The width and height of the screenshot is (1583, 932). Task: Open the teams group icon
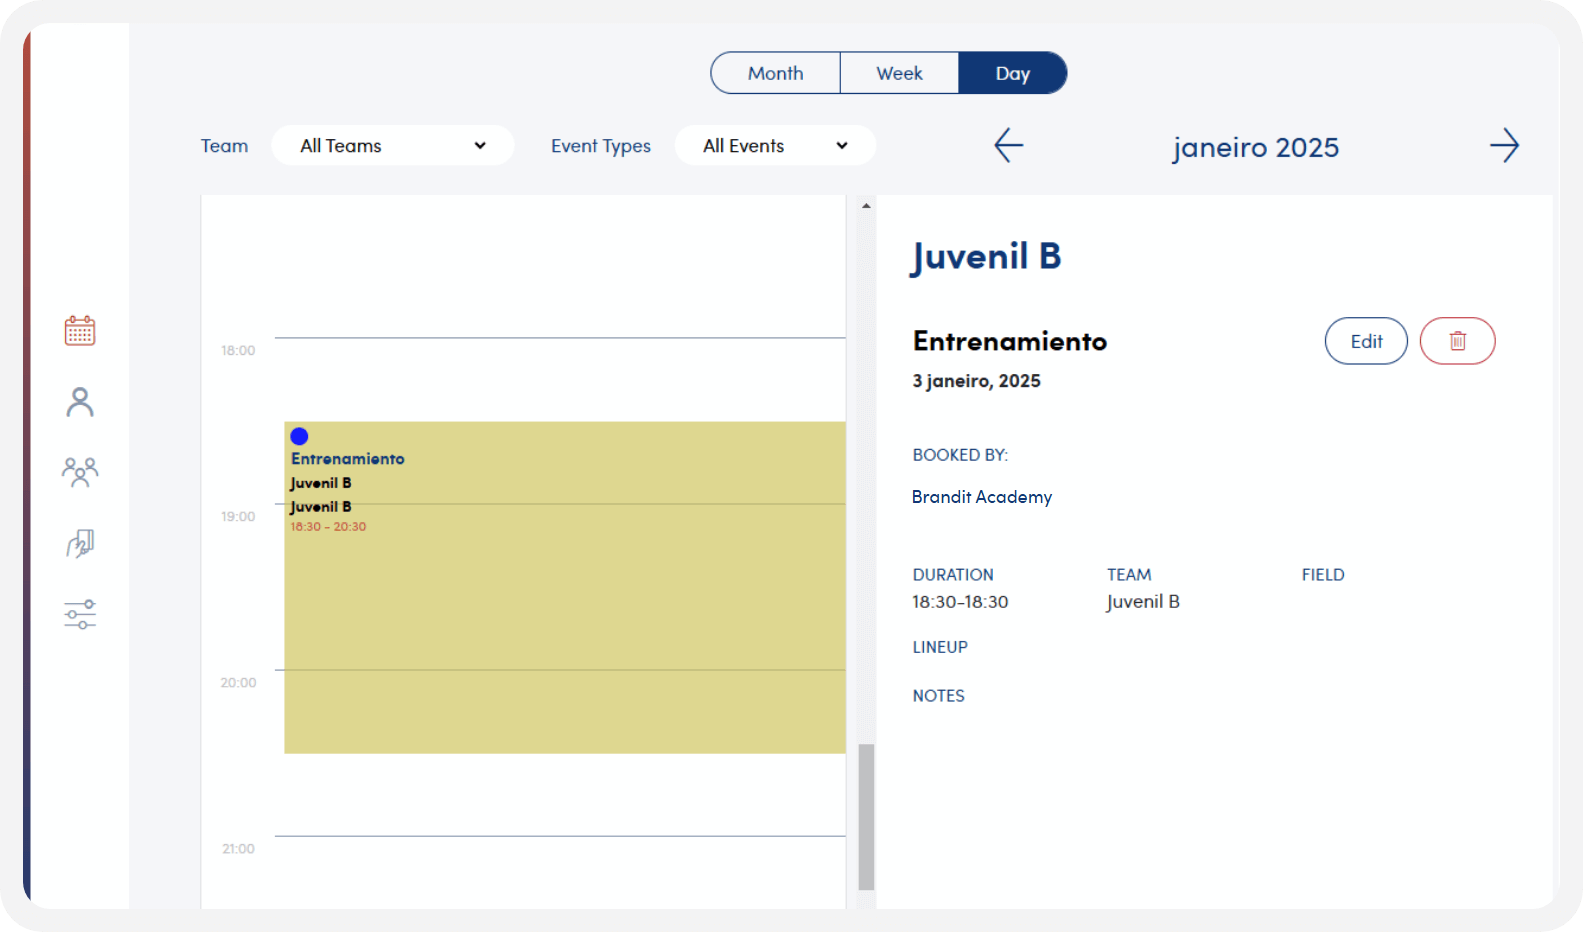pyautogui.click(x=80, y=472)
